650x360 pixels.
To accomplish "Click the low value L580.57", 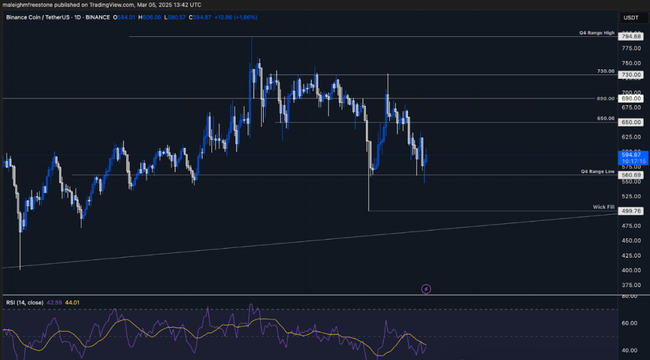I will [x=175, y=17].
